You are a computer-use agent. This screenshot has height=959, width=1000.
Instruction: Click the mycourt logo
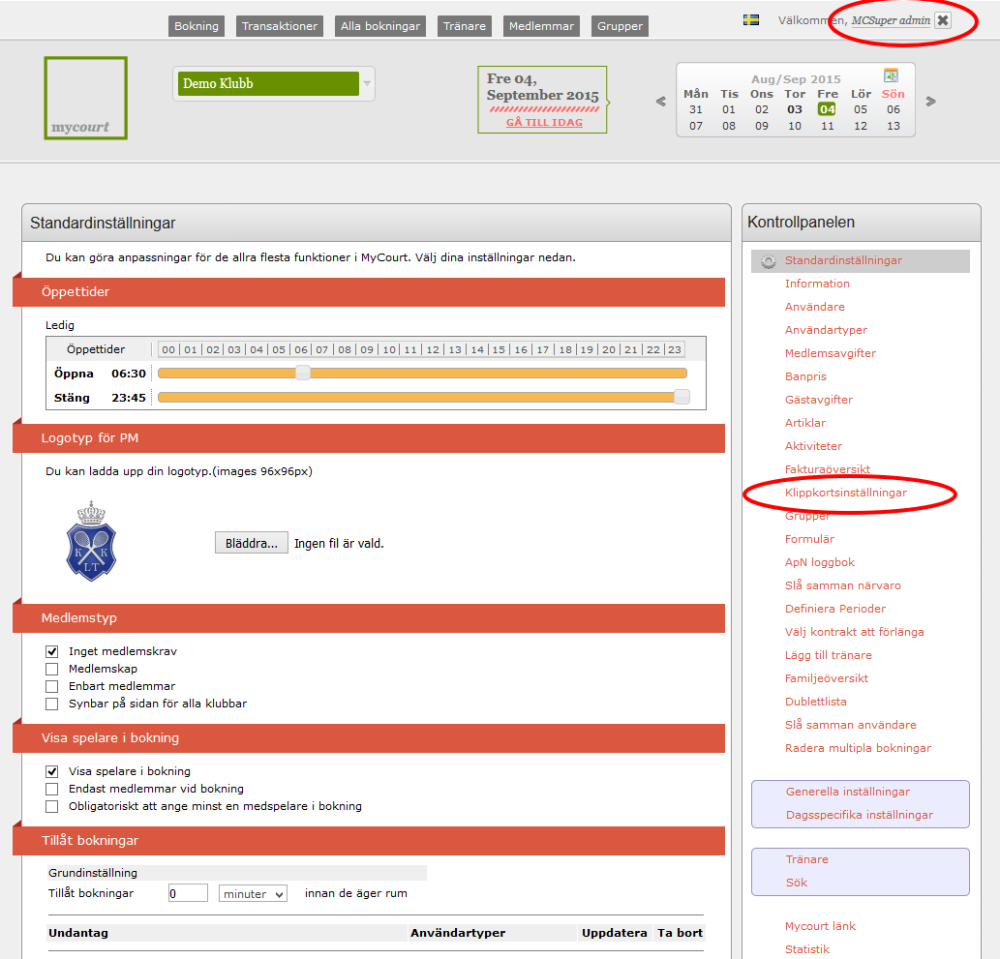(85, 98)
